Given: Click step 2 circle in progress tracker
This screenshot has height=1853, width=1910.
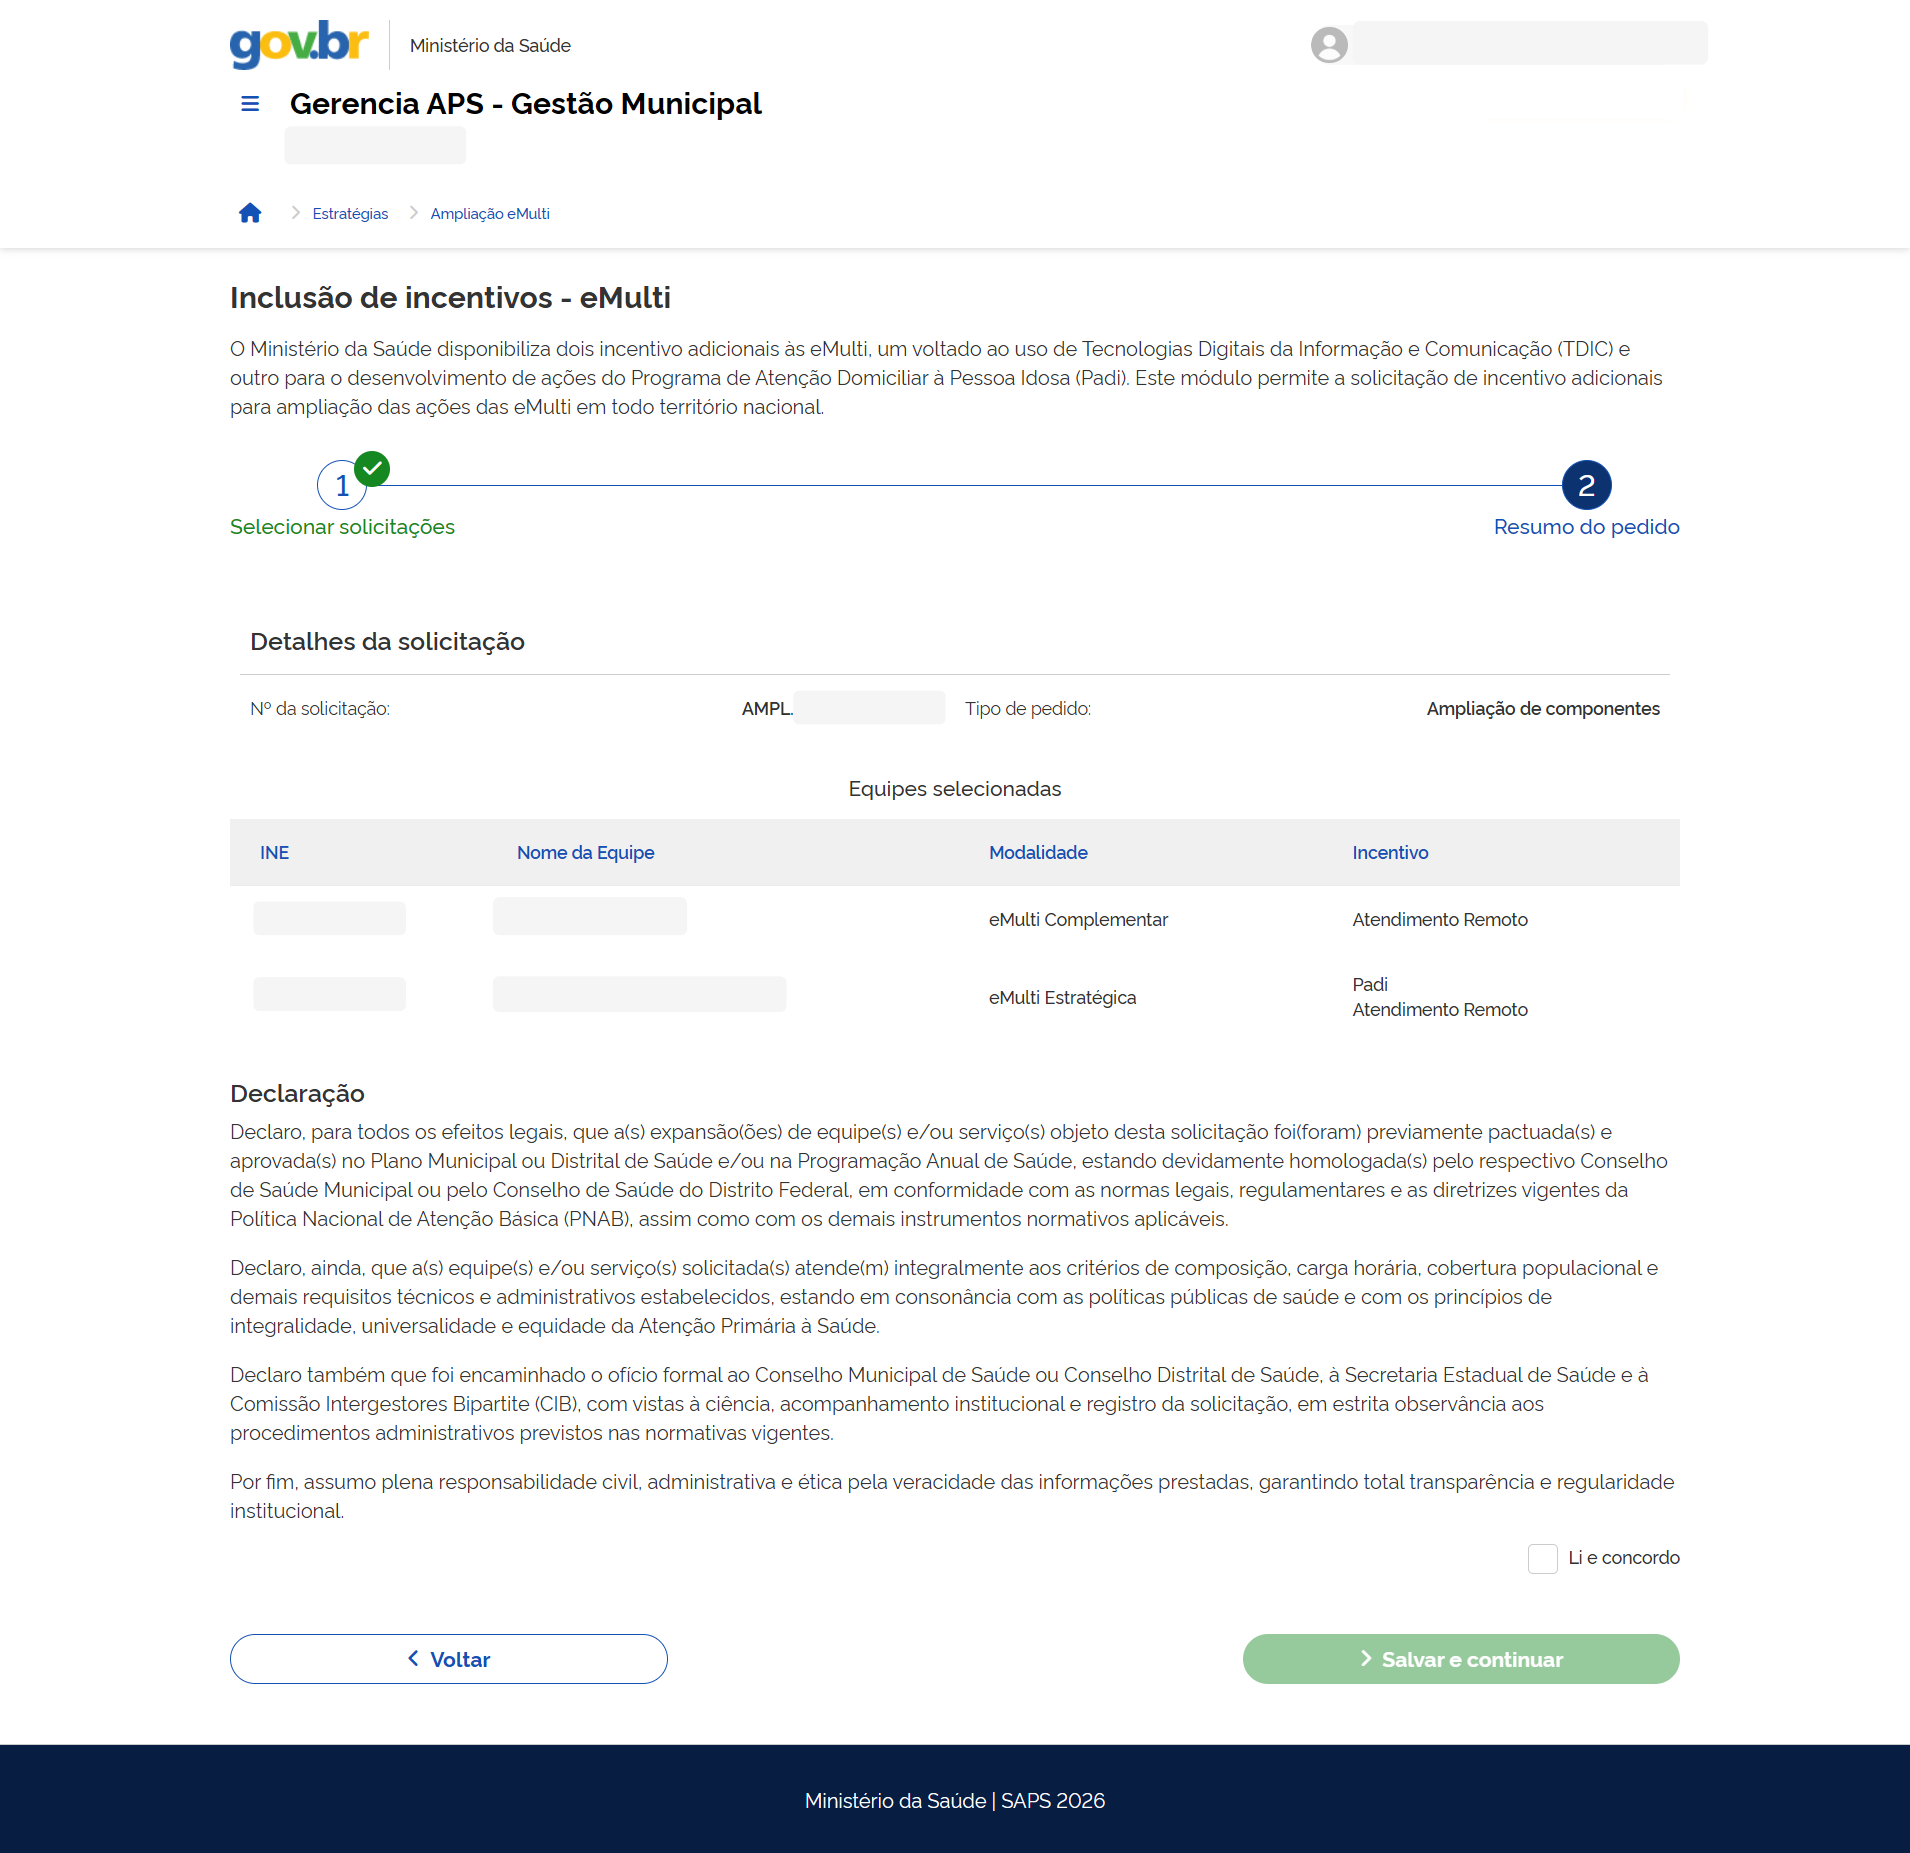Looking at the screenshot, I should pyautogui.click(x=1586, y=486).
